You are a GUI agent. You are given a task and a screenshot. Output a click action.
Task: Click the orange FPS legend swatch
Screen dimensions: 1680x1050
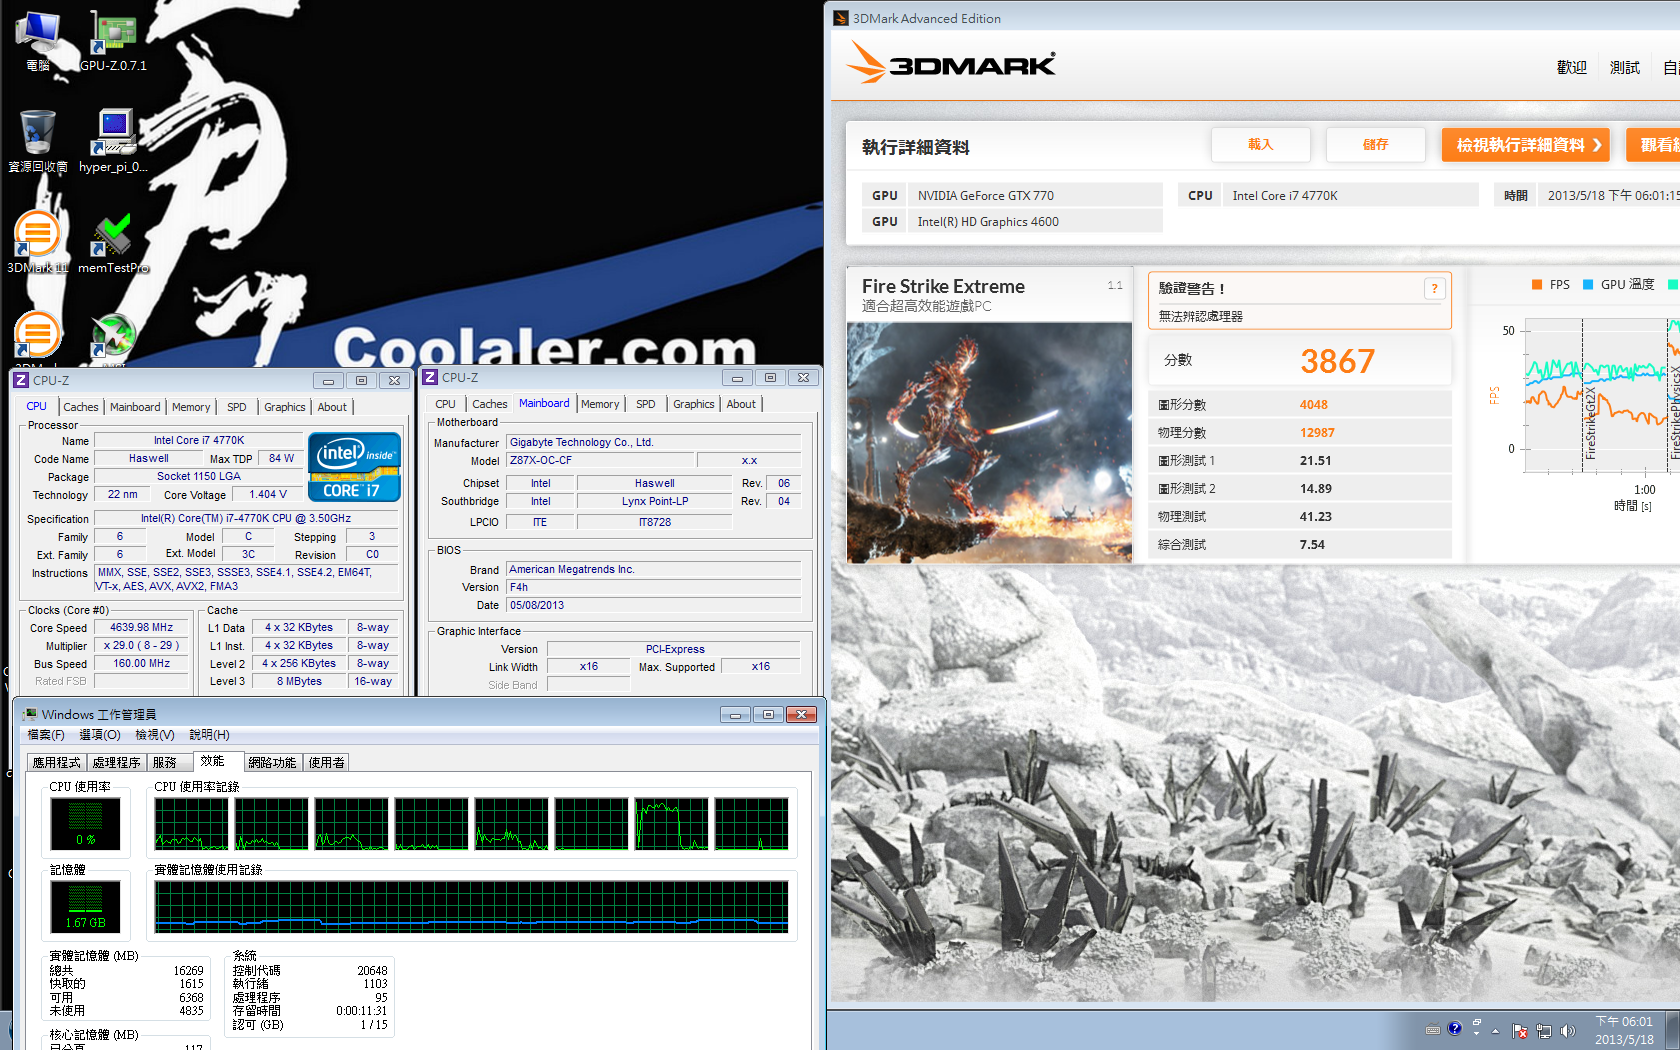pyautogui.click(x=1537, y=285)
